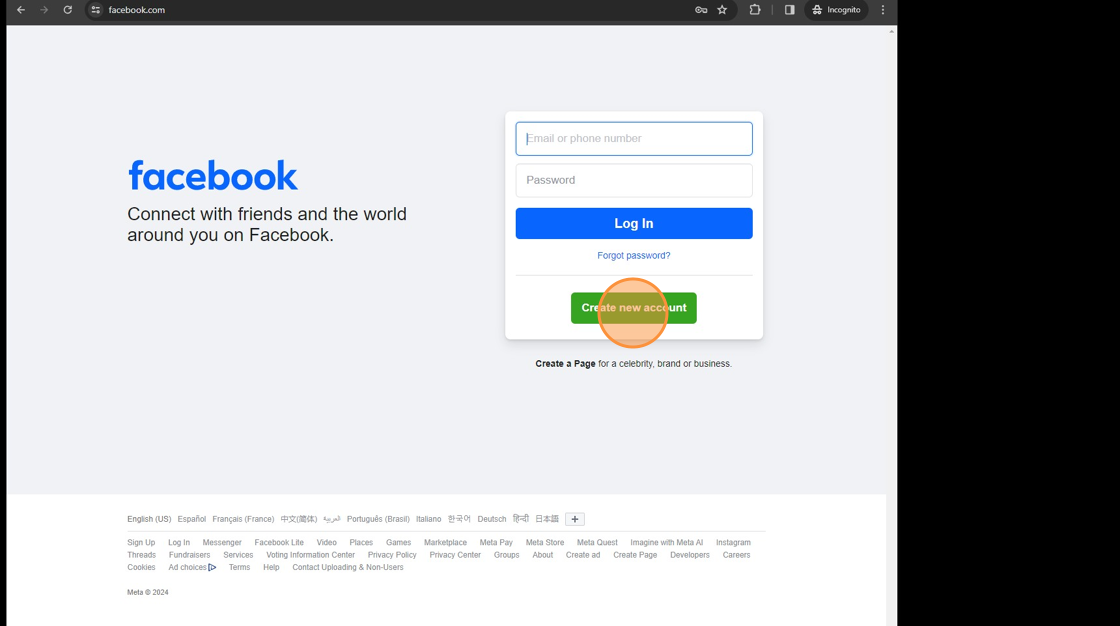Open Contact Uploading & Non-Users link

[x=348, y=567]
